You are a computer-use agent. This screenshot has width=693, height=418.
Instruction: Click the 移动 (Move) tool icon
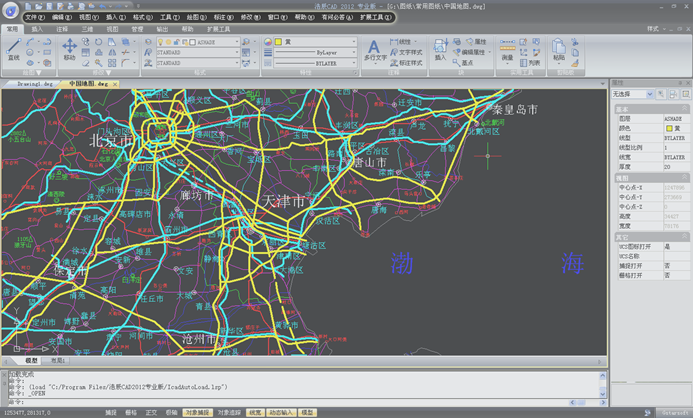[69, 48]
